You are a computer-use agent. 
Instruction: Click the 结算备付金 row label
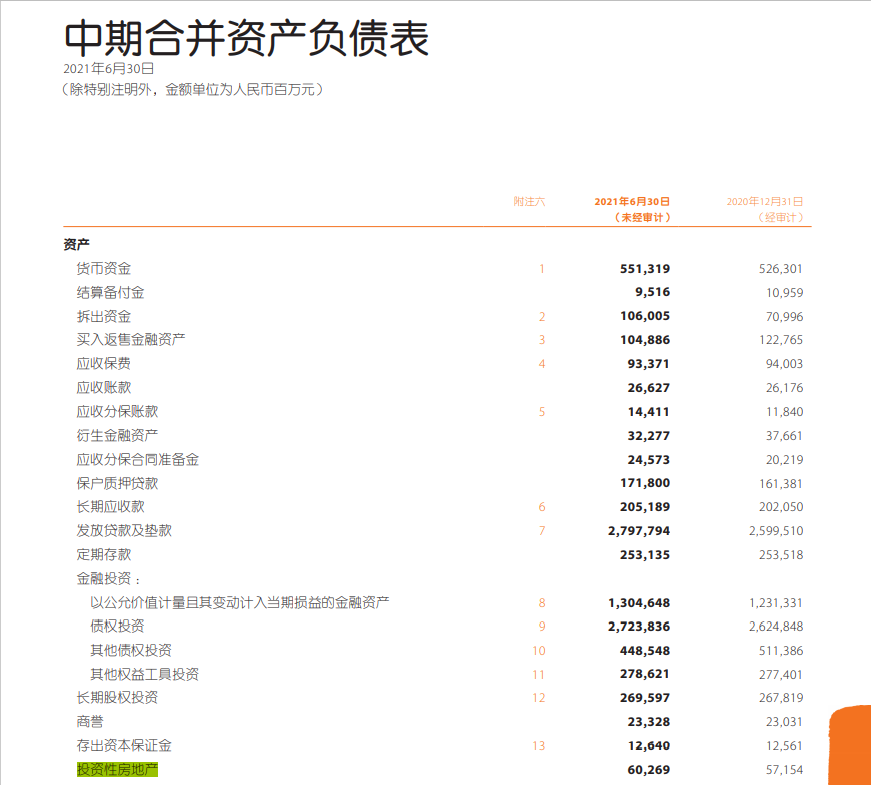111,292
